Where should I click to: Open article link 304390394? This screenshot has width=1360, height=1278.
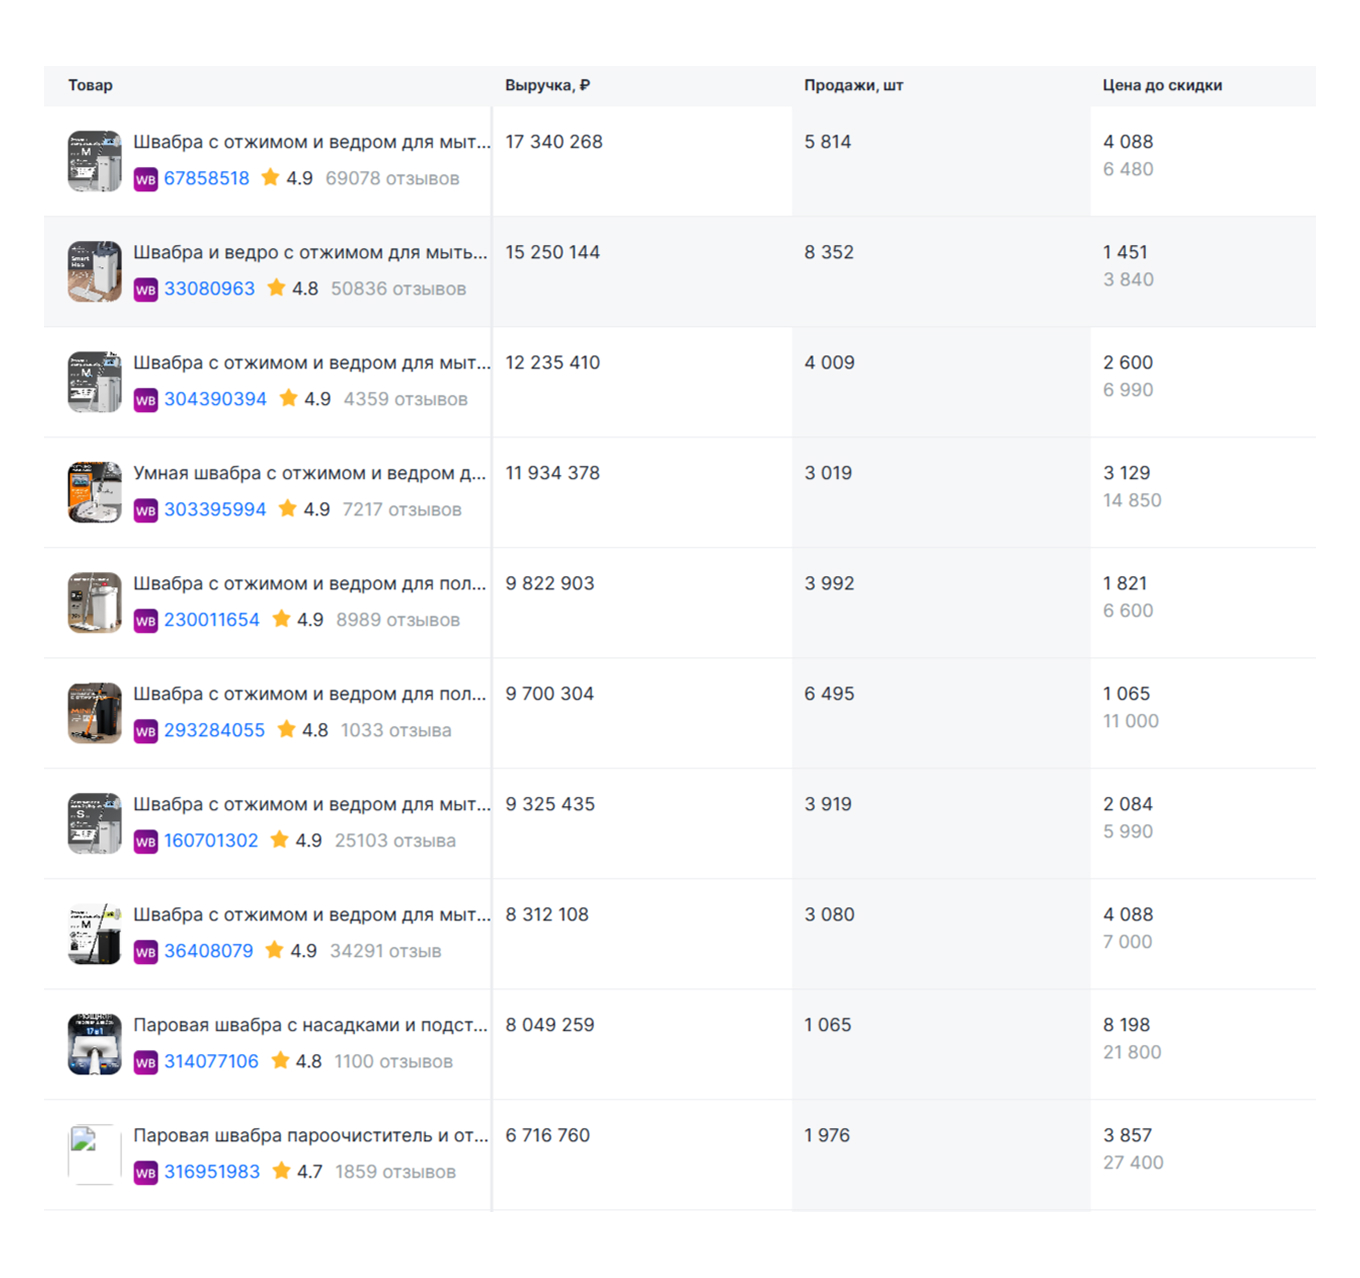(x=215, y=399)
